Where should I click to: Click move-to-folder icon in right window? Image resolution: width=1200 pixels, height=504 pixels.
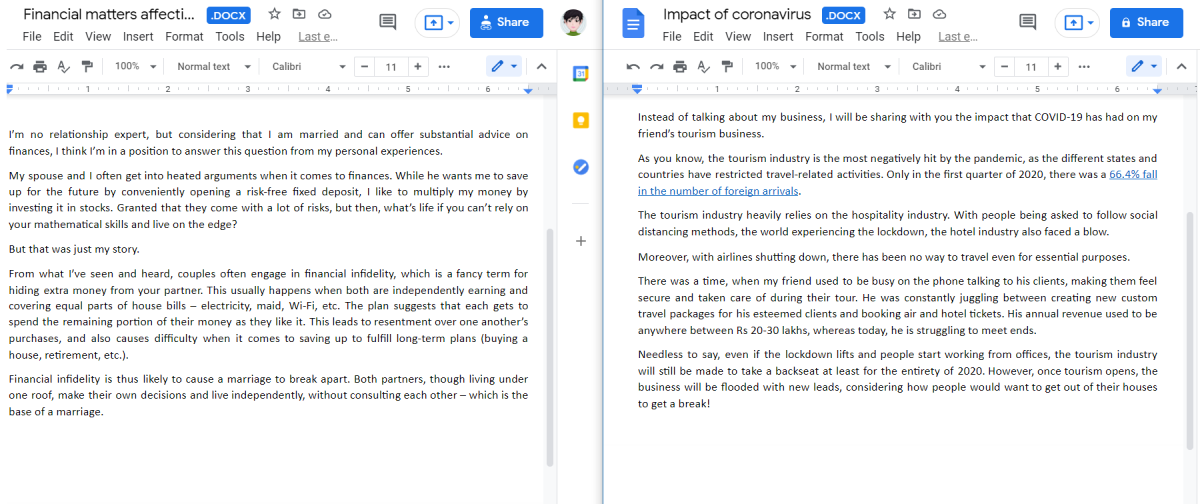[x=914, y=15]
